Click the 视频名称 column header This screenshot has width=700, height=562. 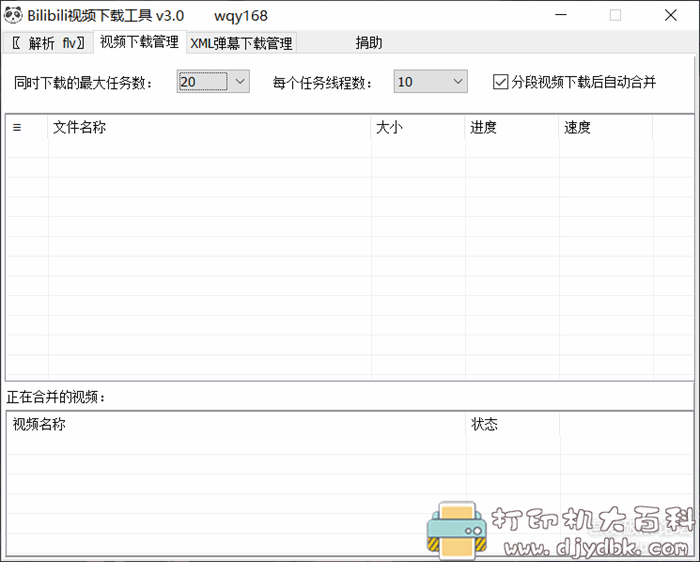coord(237,424)
